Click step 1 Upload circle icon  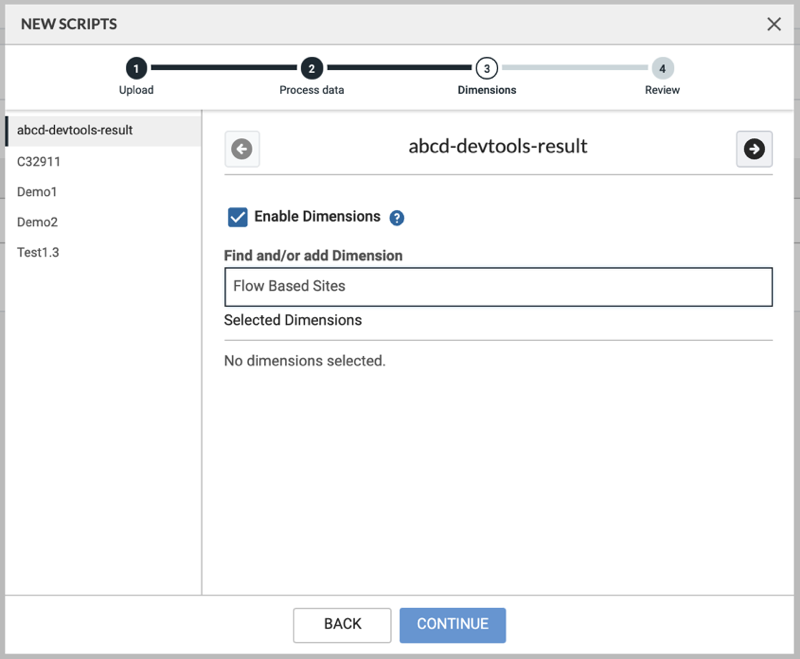(x=136, y=68)
